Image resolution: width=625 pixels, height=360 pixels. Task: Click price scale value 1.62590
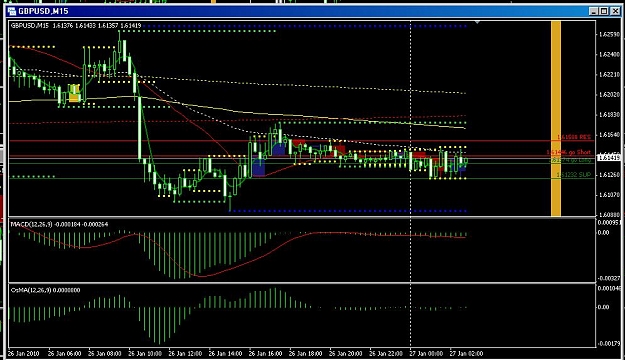pos(609,35)
